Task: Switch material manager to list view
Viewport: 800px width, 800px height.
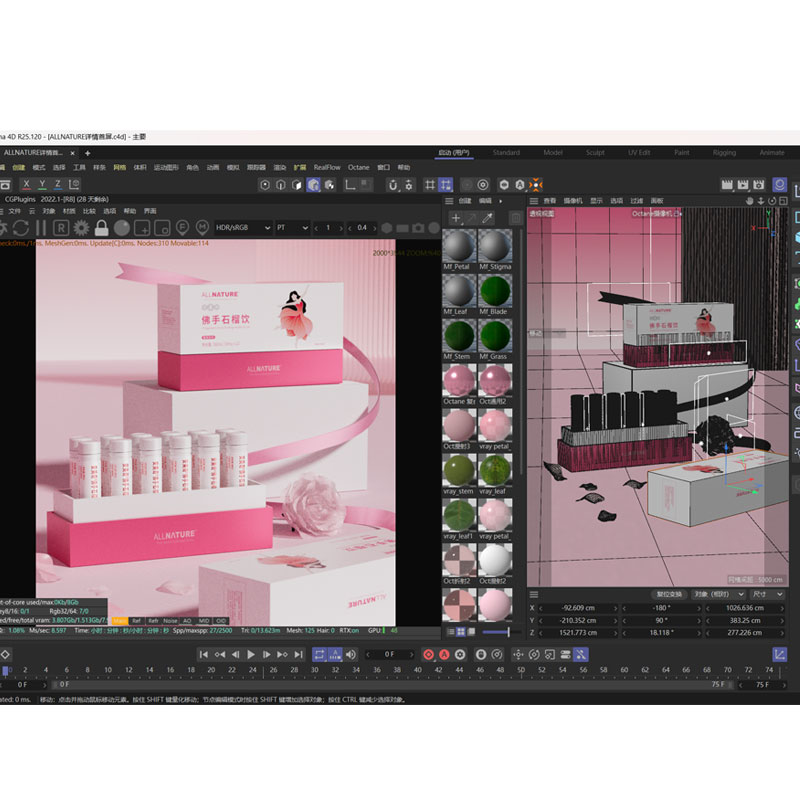Action: click(x=451, y=632)
